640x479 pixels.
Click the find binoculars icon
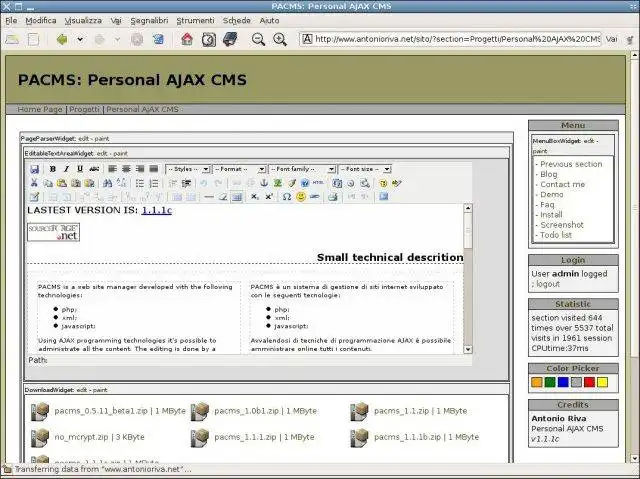click(x=107, y=183)
